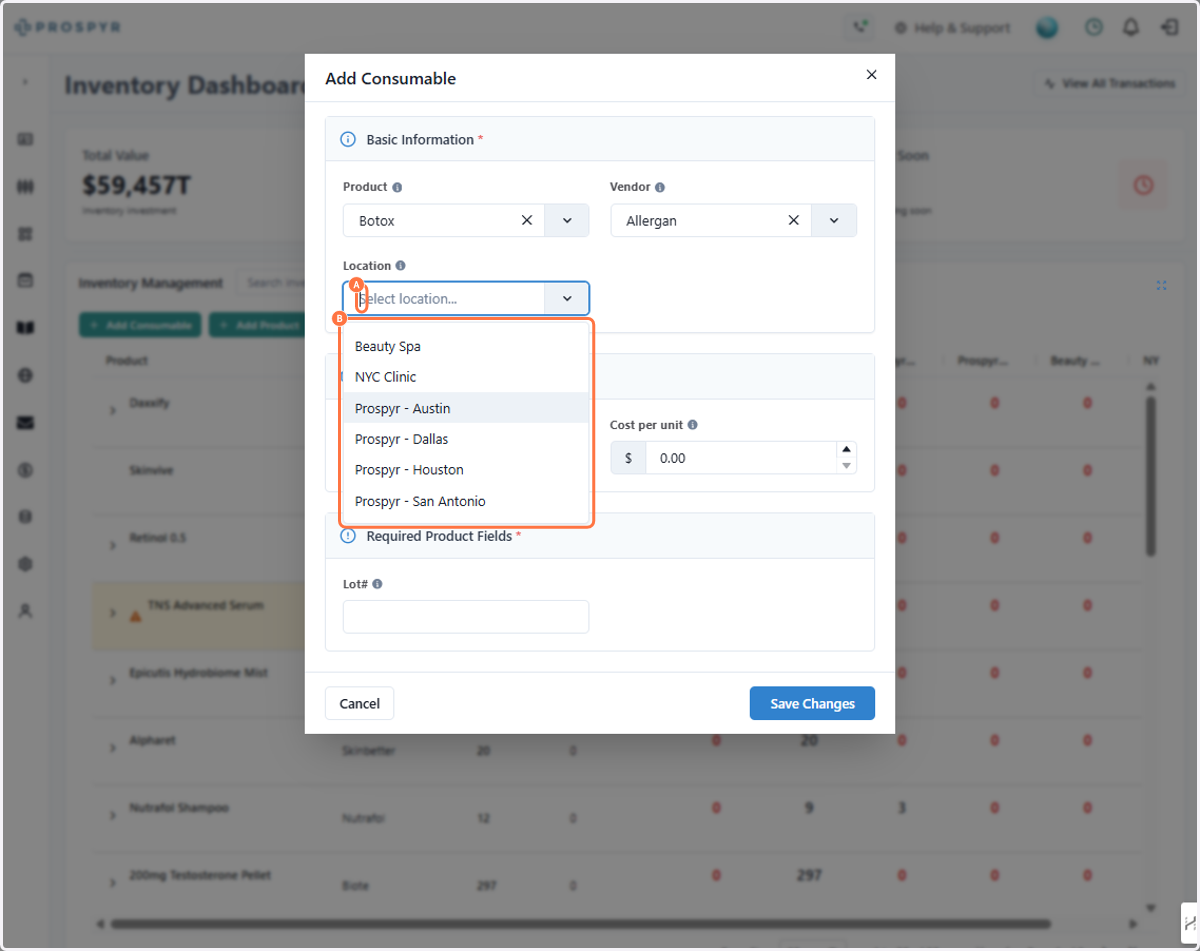This screenshot has width=1200, height=951.
Task: Expand the 200mg Testosterone Pellet row
Action: pos(113,882)
